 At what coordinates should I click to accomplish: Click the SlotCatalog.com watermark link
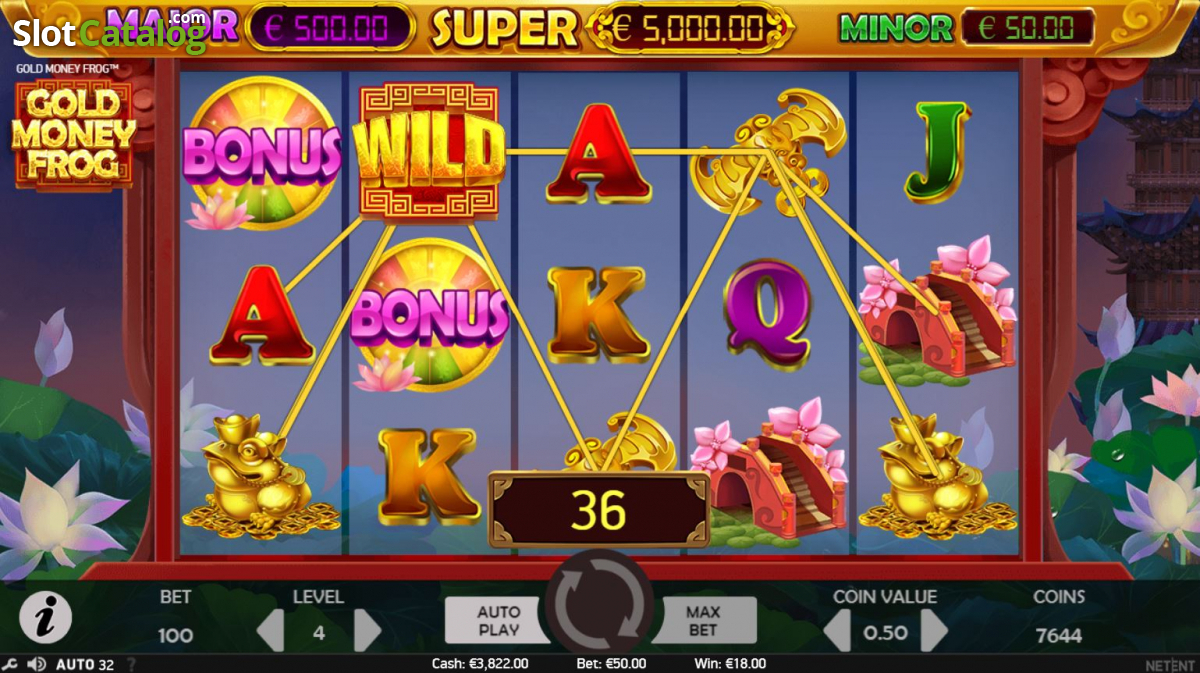click(110, 31)
